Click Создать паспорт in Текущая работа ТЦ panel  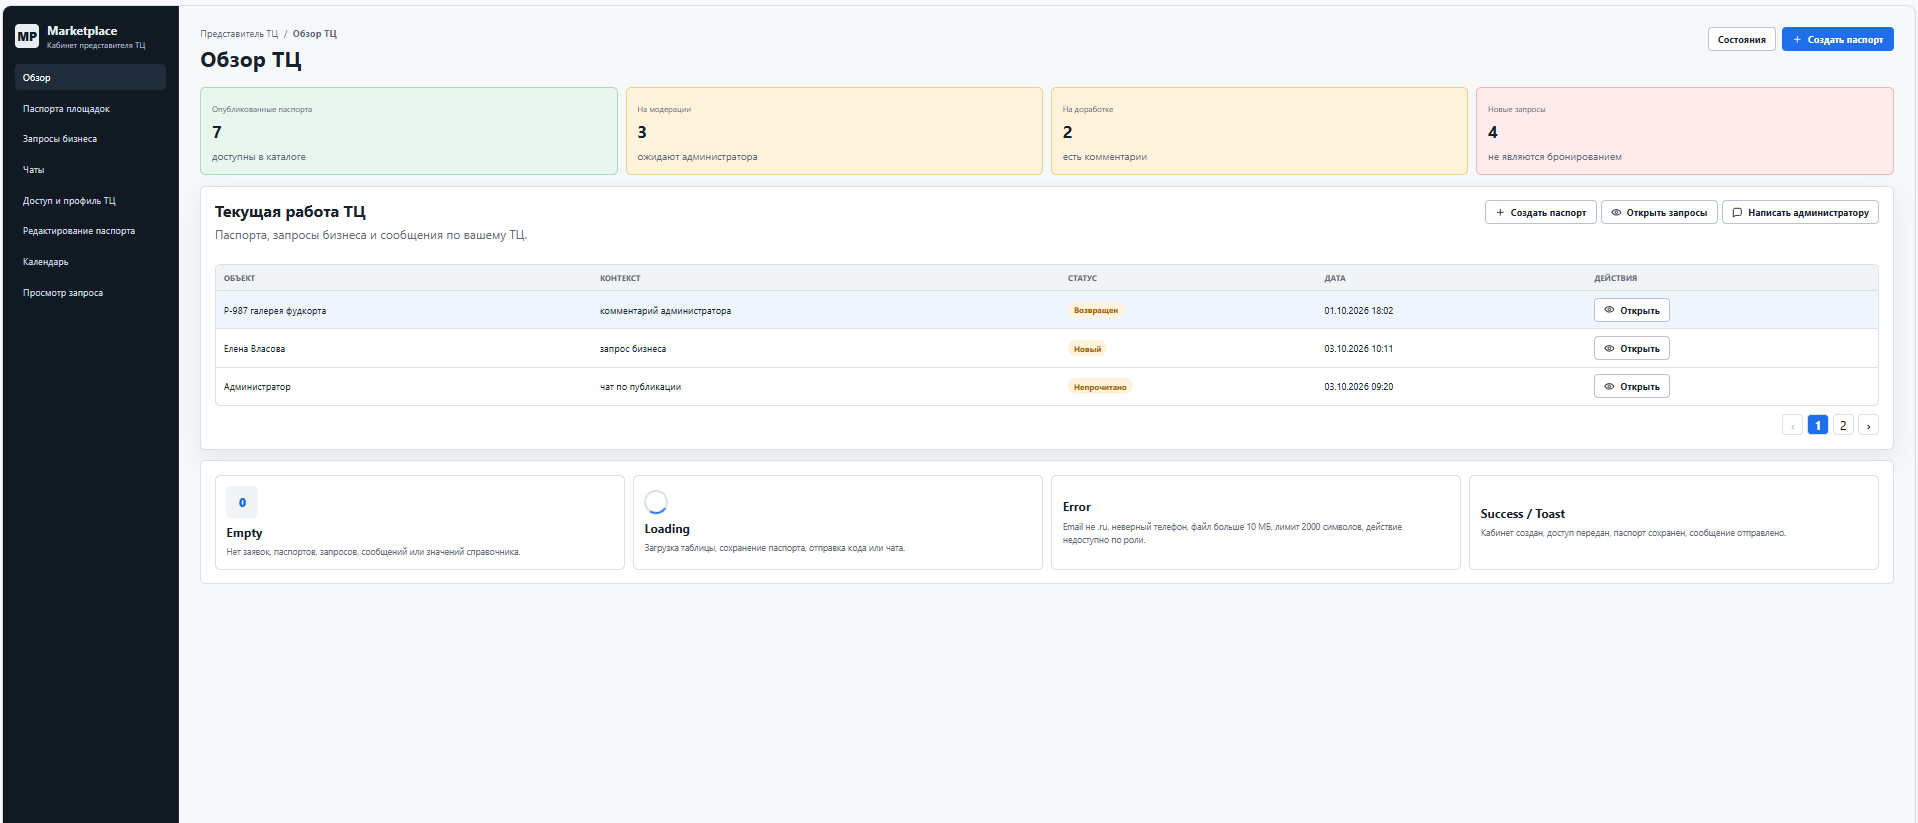(1540, 212)
